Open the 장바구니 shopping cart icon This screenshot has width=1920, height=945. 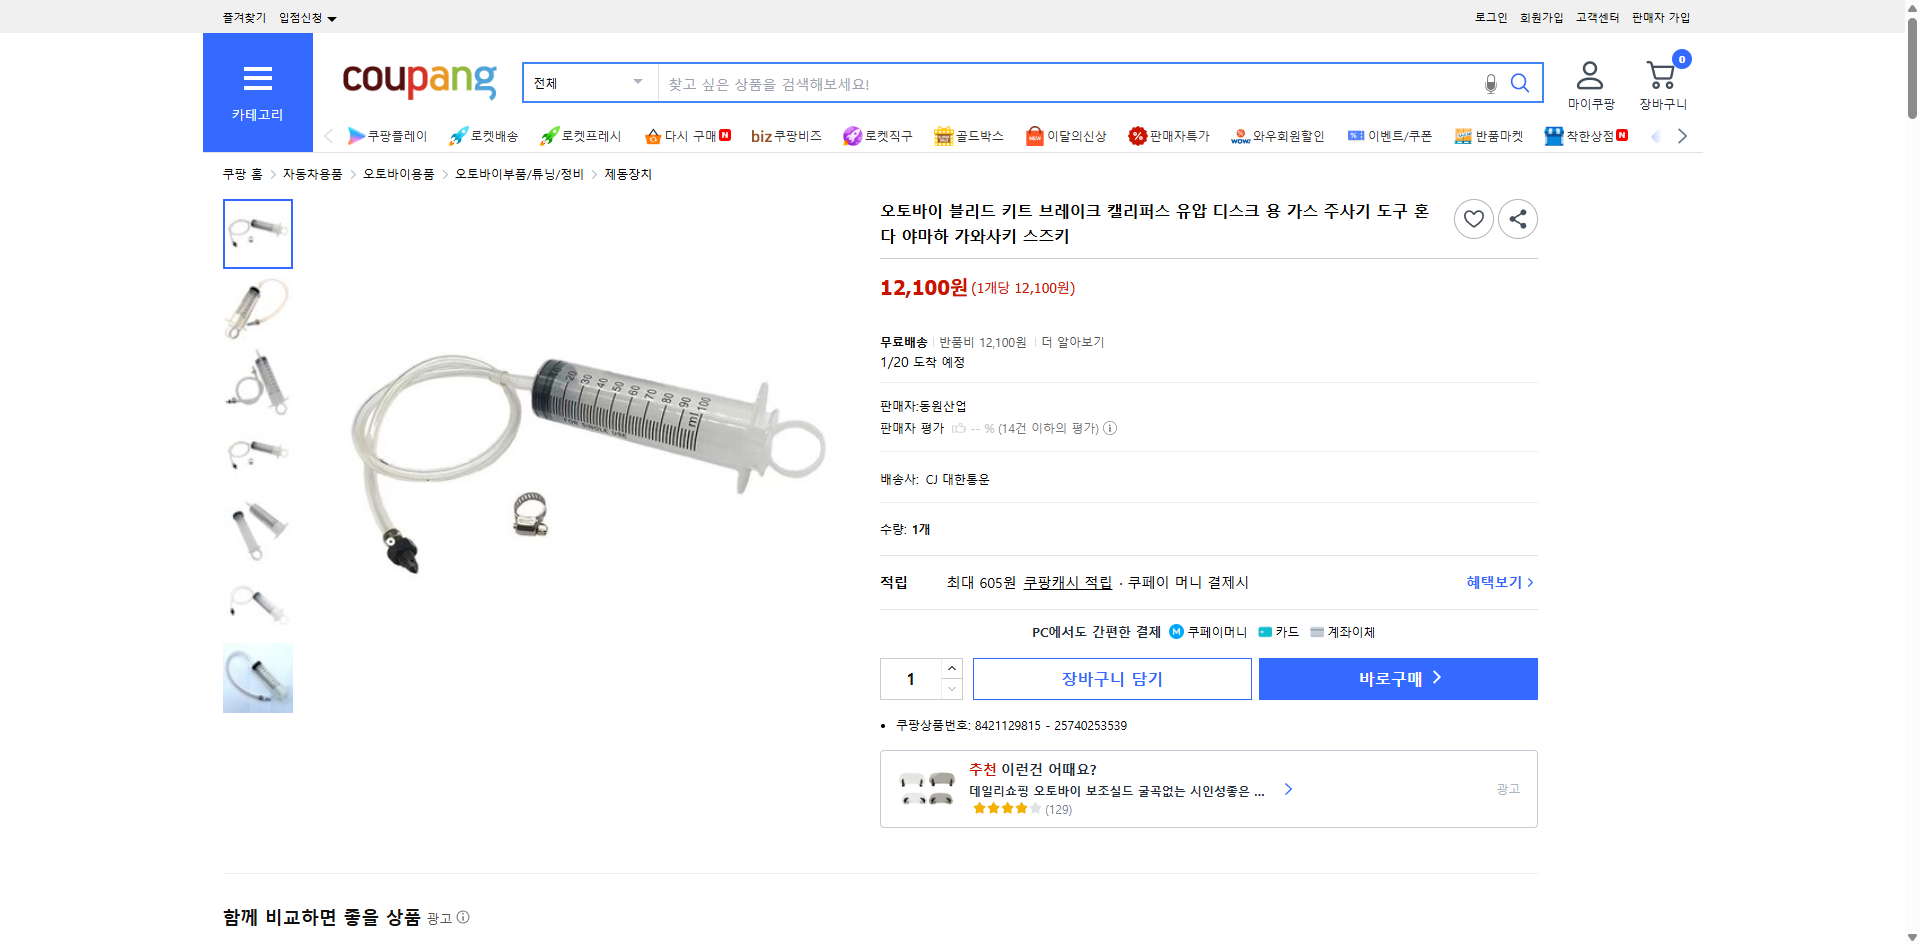point(1660,75)
